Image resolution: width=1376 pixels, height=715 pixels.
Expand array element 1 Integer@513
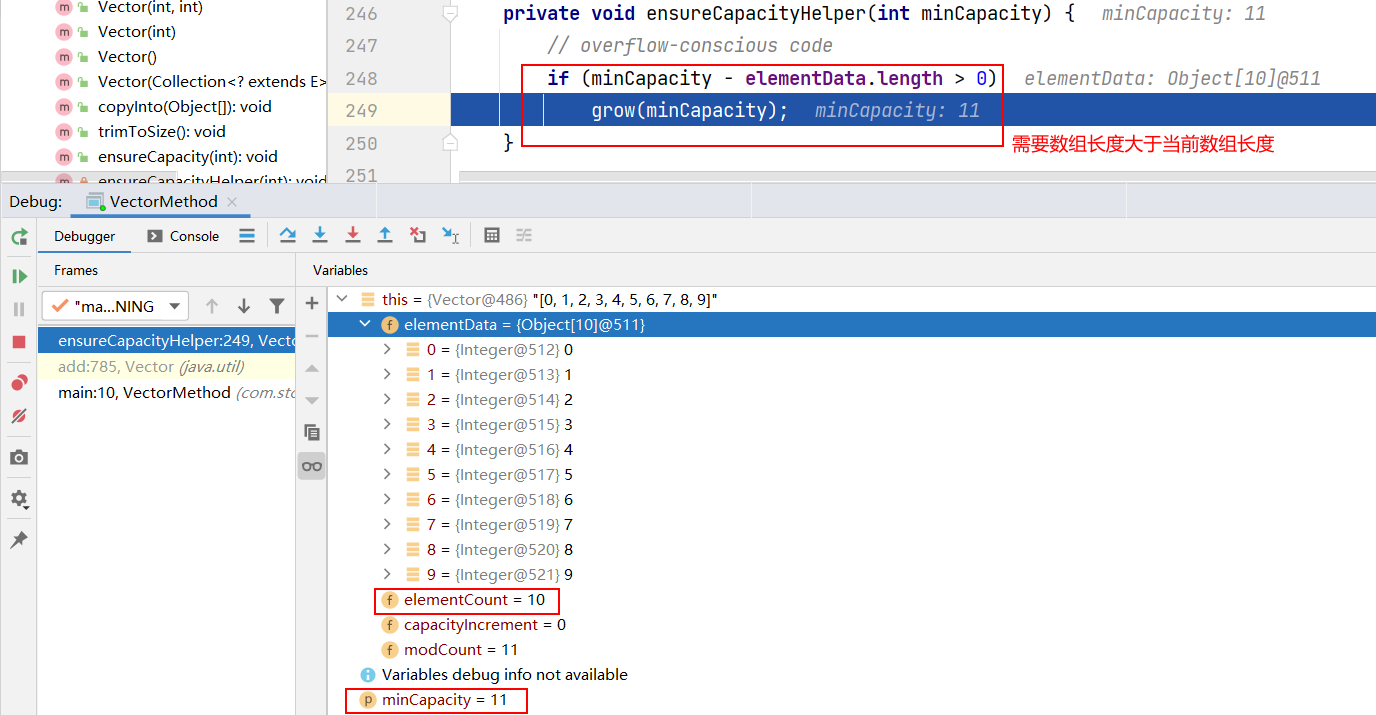click(x=388, y=374)
